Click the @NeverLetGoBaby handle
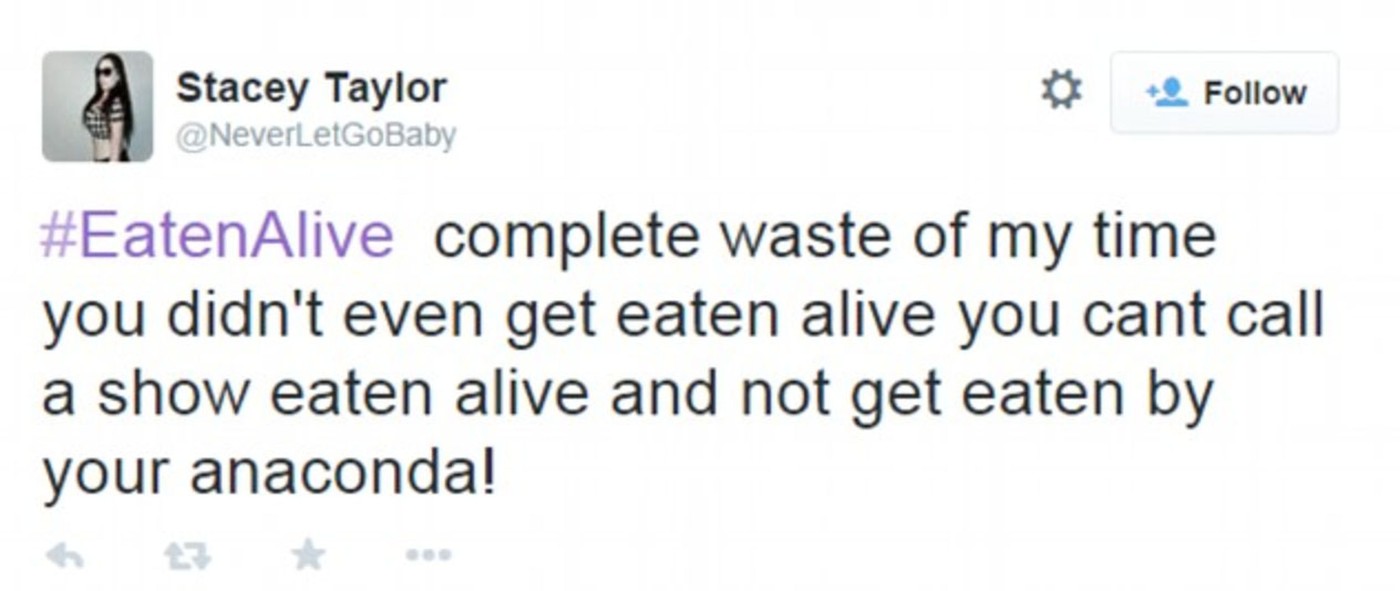1400x591 pixels. tap(316, 135)
